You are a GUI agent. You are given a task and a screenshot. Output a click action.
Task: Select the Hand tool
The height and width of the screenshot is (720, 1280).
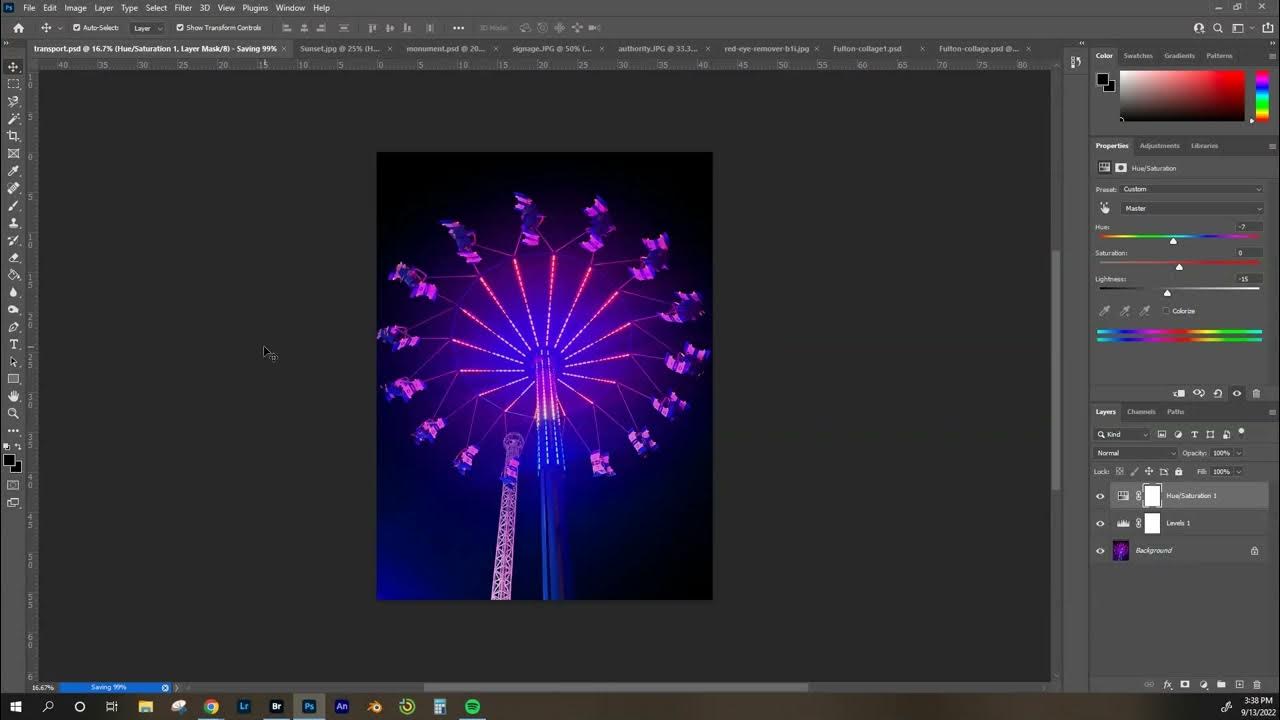tap(13, 396)
